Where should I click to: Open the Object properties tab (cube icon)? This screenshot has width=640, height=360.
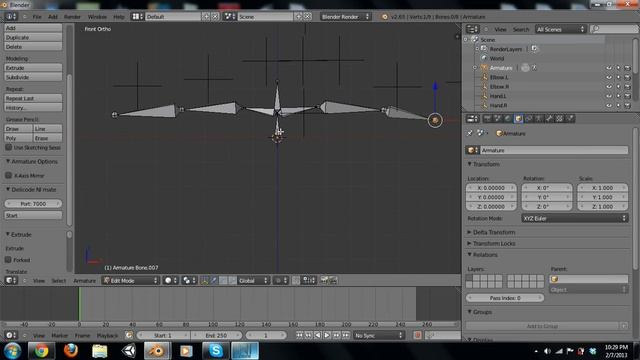tap(518, 119)
